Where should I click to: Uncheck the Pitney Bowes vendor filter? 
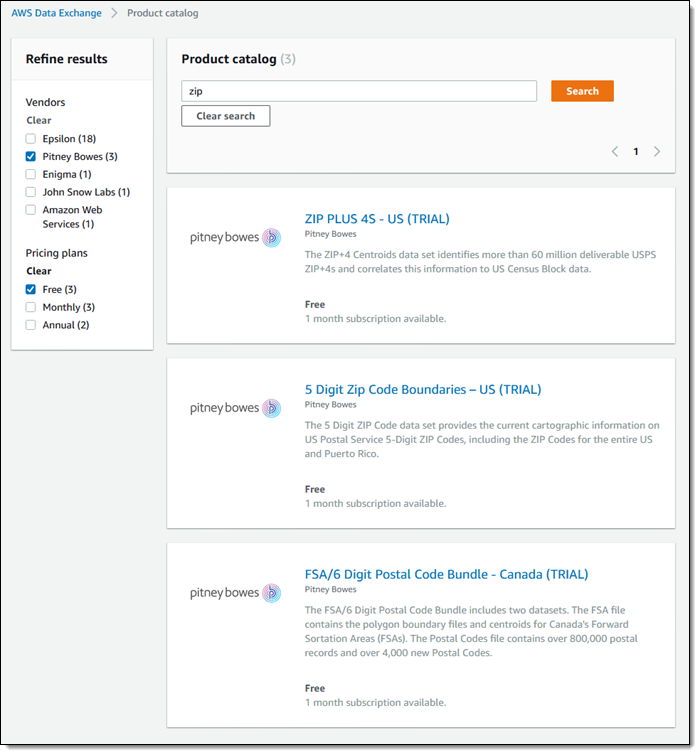pos(31,157)
